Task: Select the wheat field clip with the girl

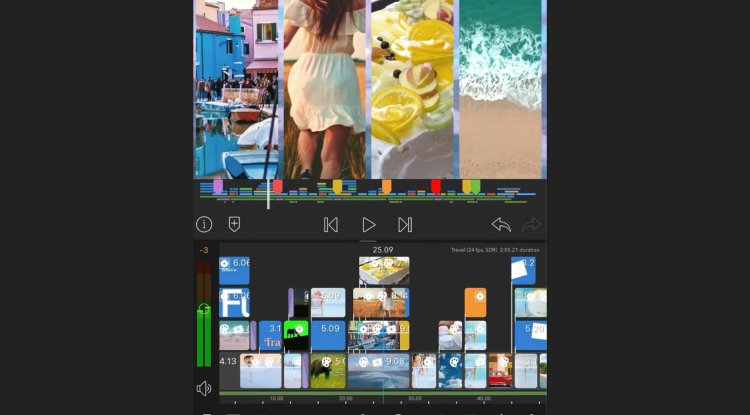Action: coord(381,303)
